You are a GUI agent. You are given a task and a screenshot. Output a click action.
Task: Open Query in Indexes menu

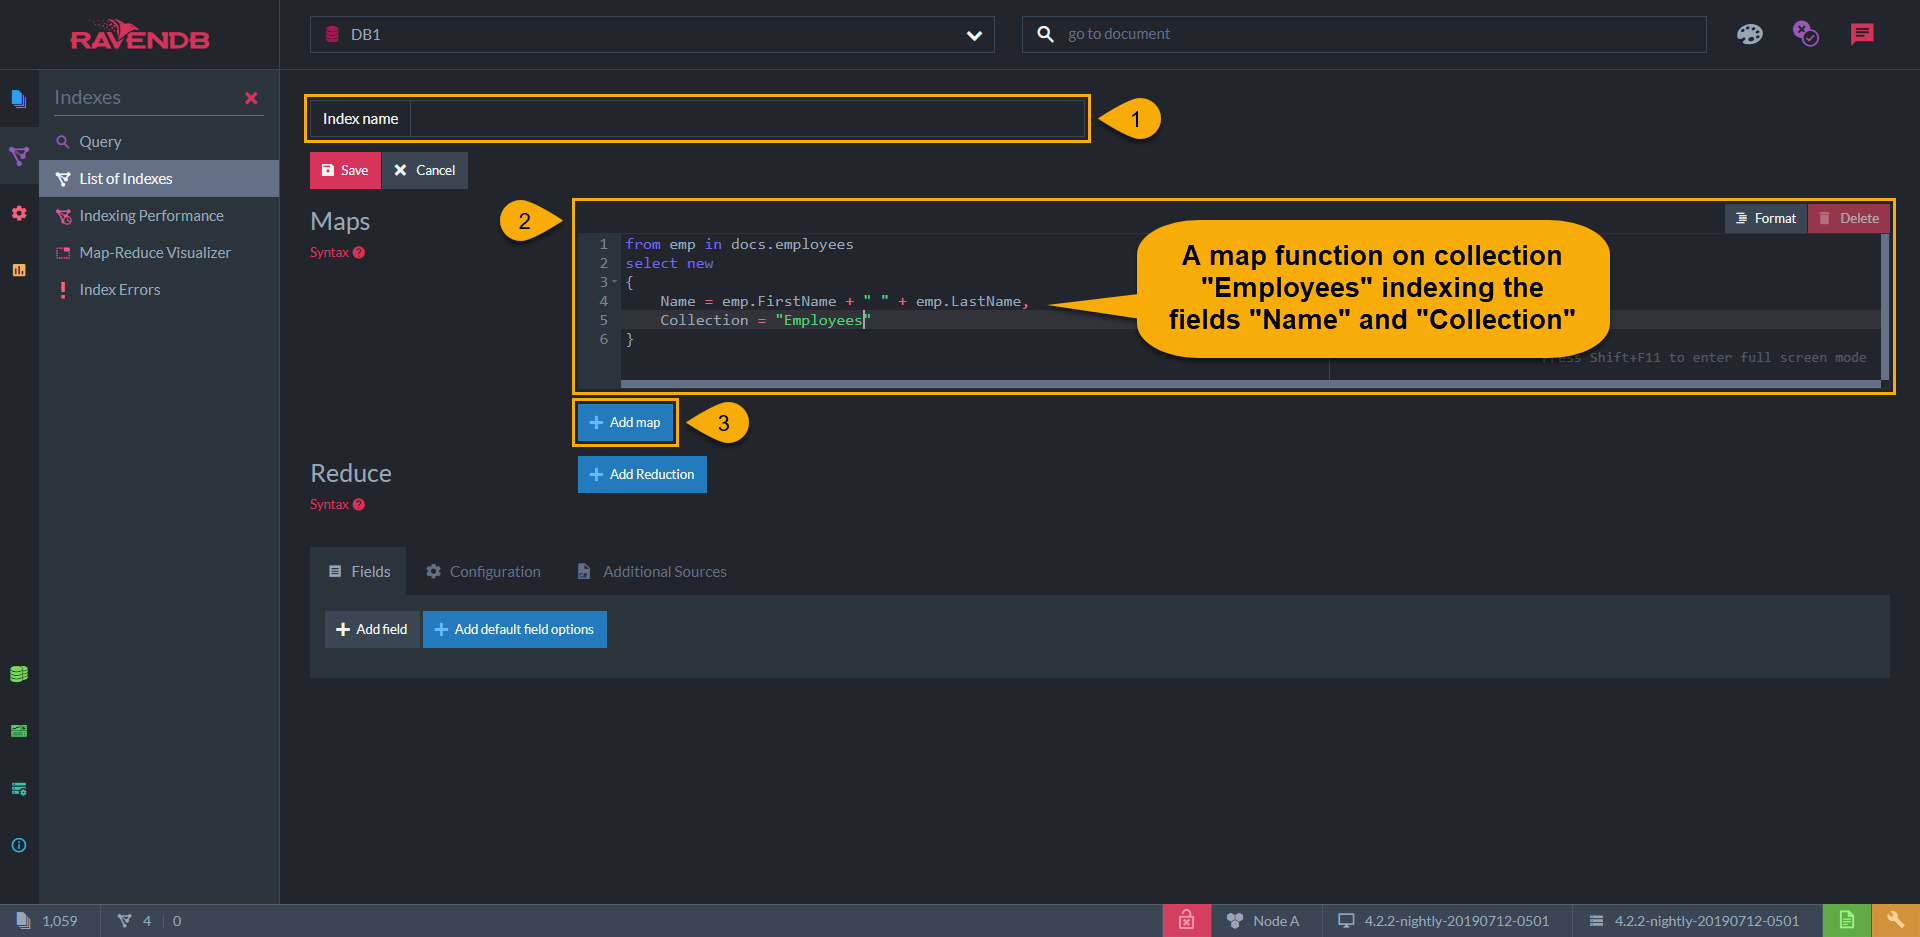[159, 141]
